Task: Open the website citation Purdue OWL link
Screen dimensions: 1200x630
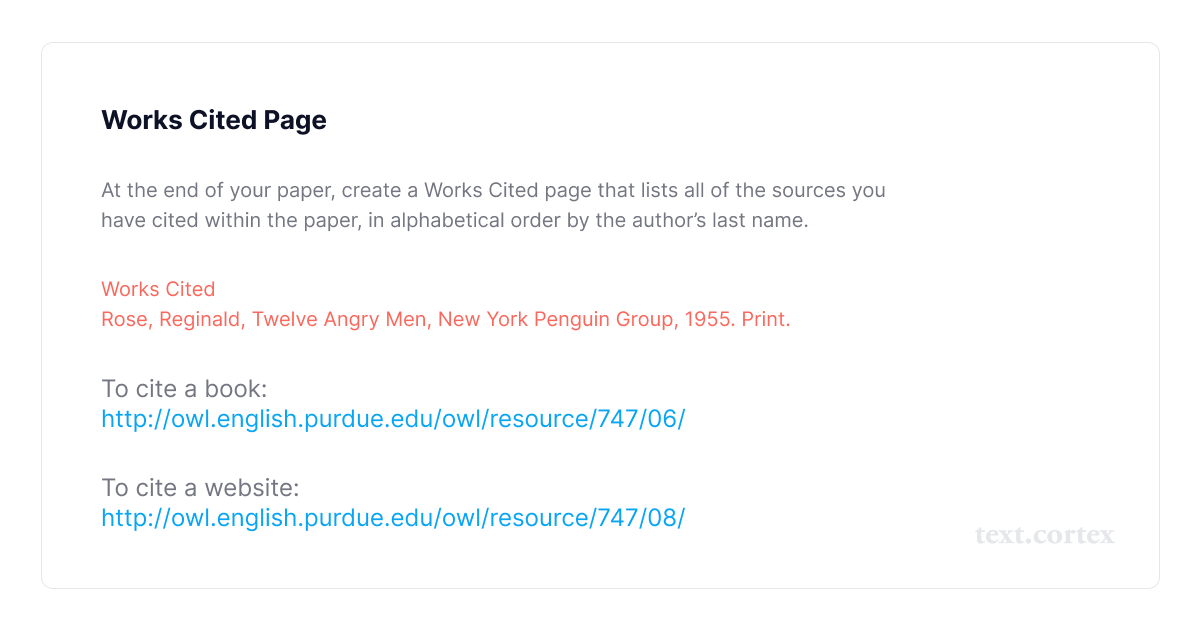Action: pyautogui.click(x=392, y=518)
